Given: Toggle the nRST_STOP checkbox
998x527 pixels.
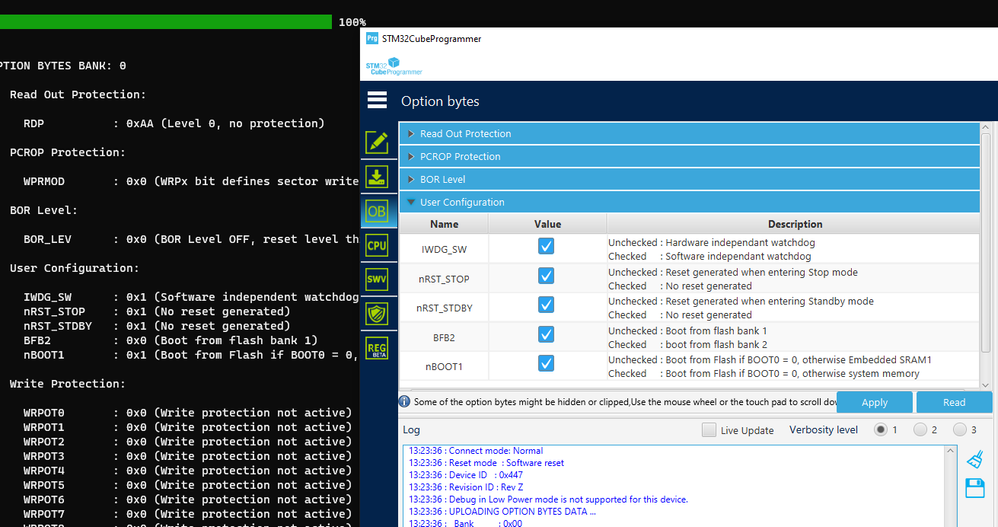Looking at the screenshot, I should click(546, 276).
